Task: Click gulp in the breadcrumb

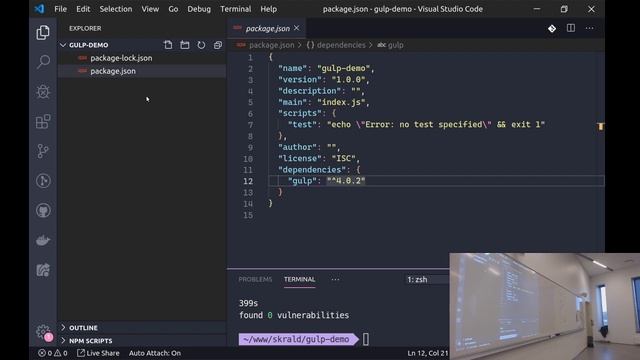Action: click(396, 45)
